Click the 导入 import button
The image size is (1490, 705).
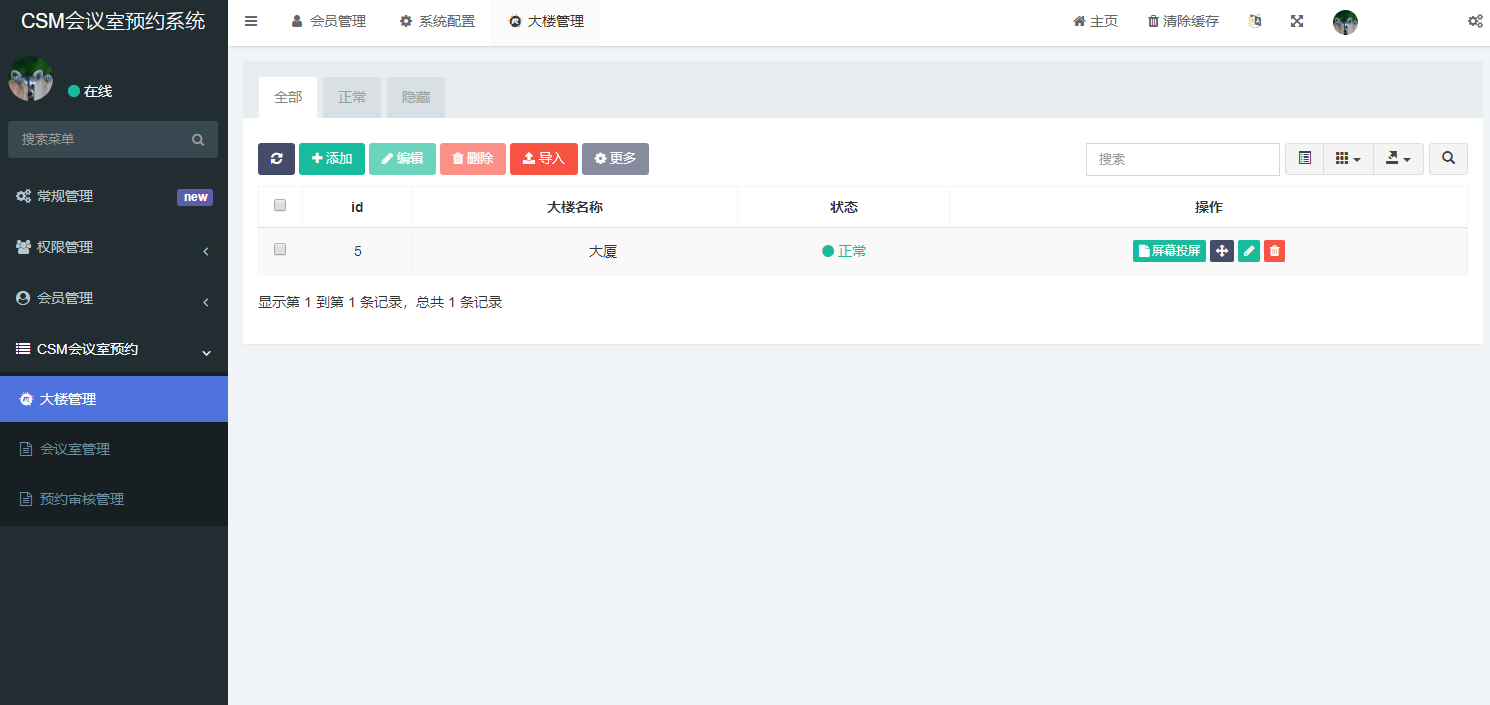[x=544, y=159]
